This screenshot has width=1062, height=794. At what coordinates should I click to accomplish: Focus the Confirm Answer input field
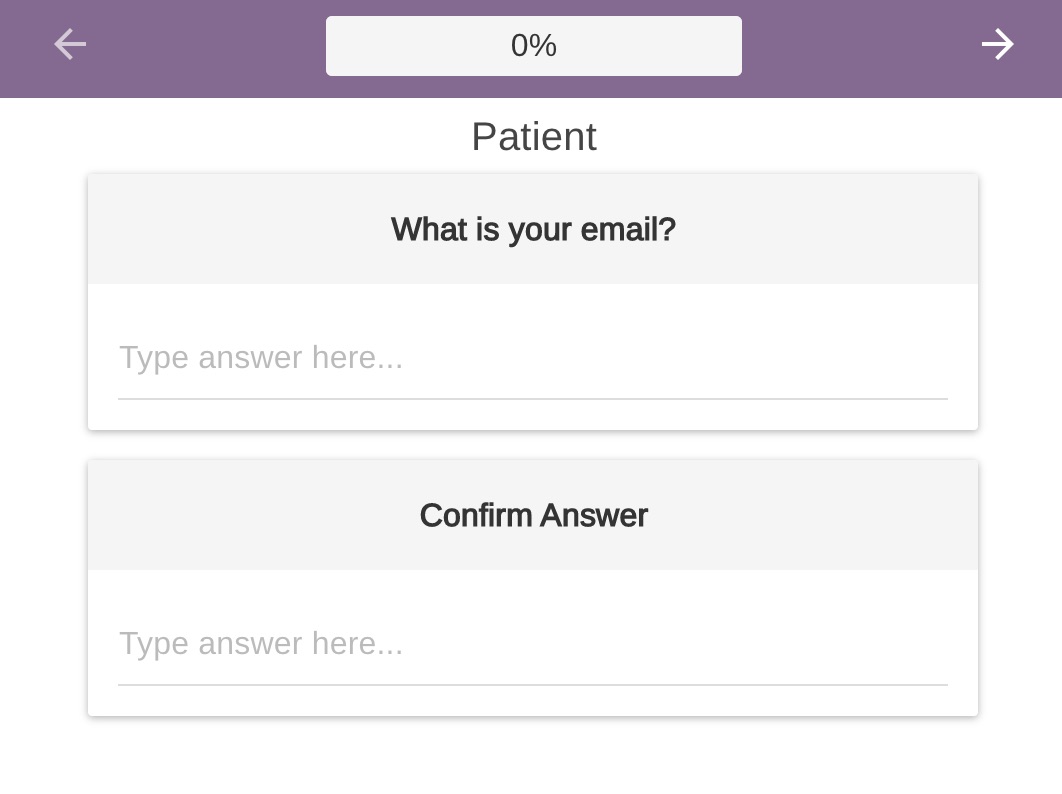click(x=532, y=644)
